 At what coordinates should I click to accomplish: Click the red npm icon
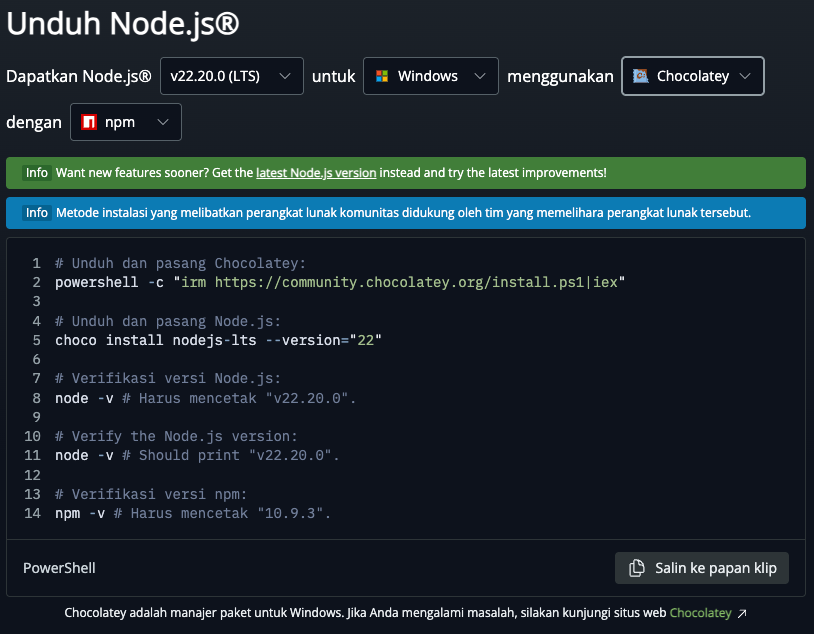tap(89, 123)
